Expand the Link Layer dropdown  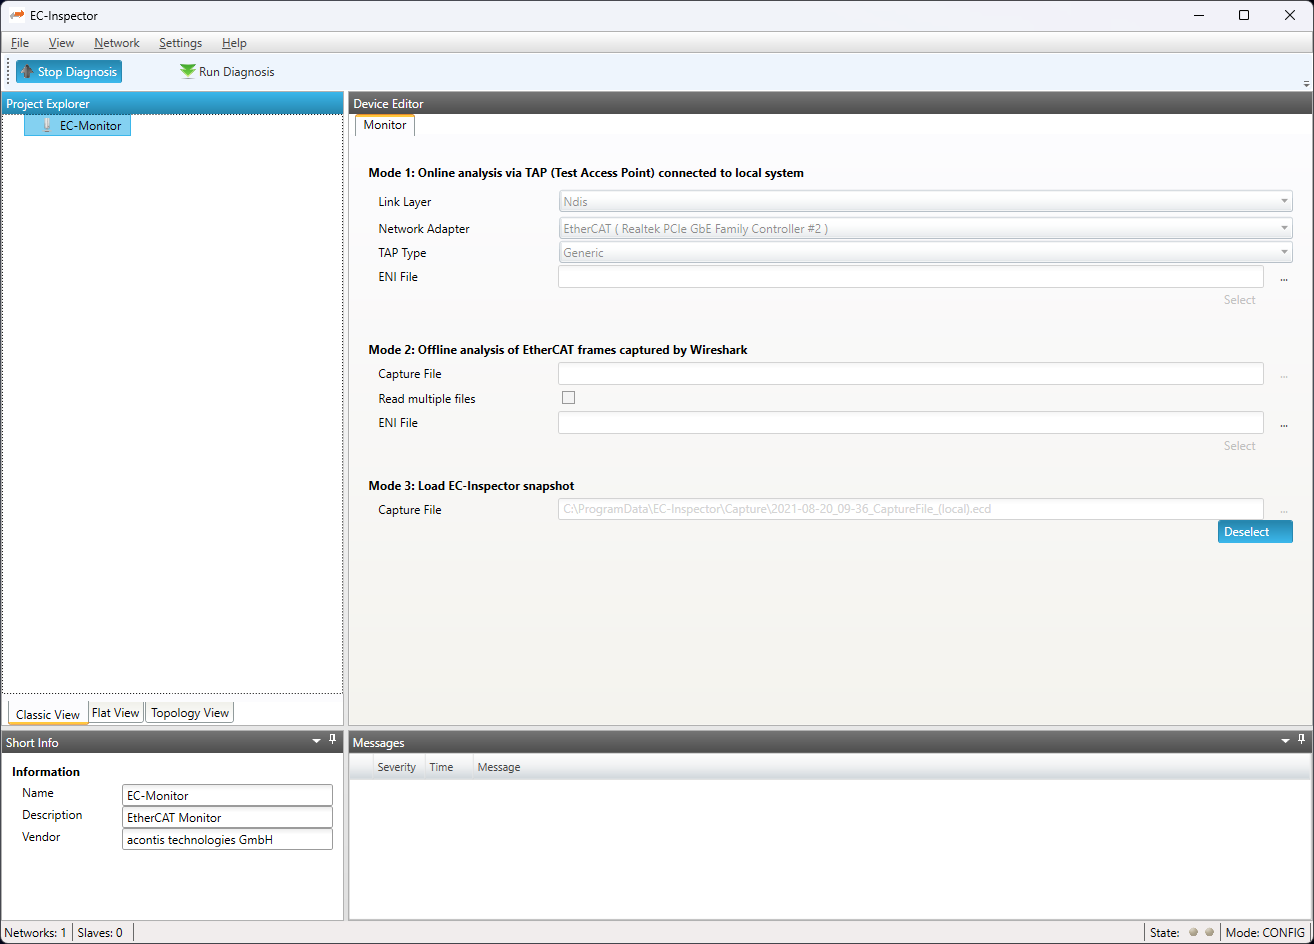click(x=1284, y=202)
